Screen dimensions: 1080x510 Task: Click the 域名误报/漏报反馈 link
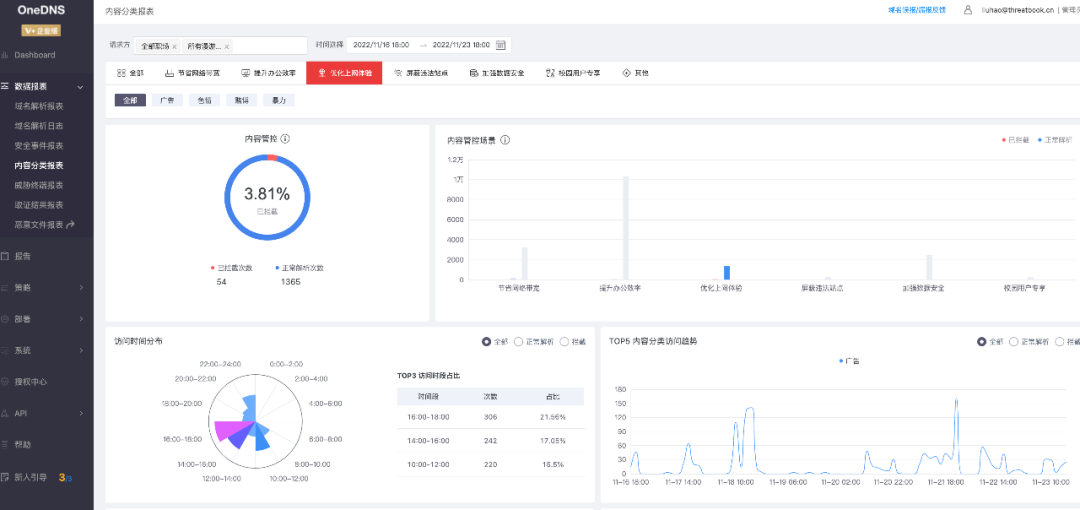click(x=917, y=10)
